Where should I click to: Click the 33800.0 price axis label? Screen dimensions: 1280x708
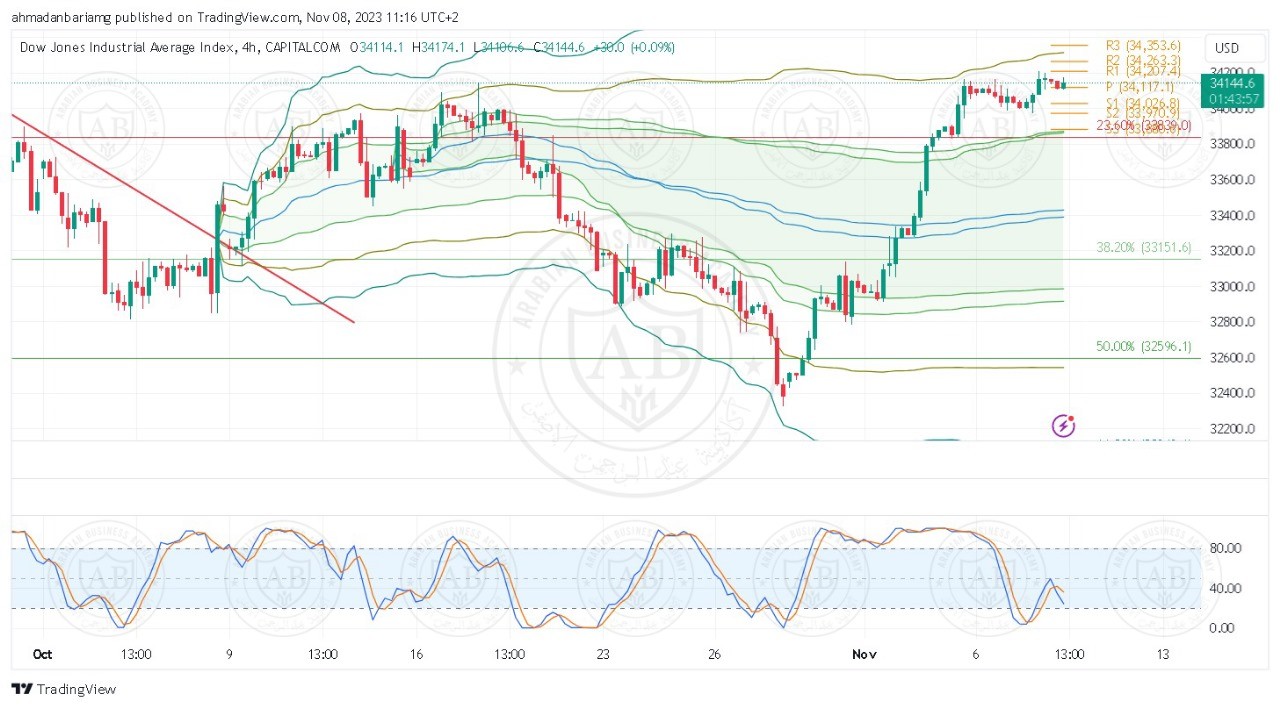tap(1232, 144)
